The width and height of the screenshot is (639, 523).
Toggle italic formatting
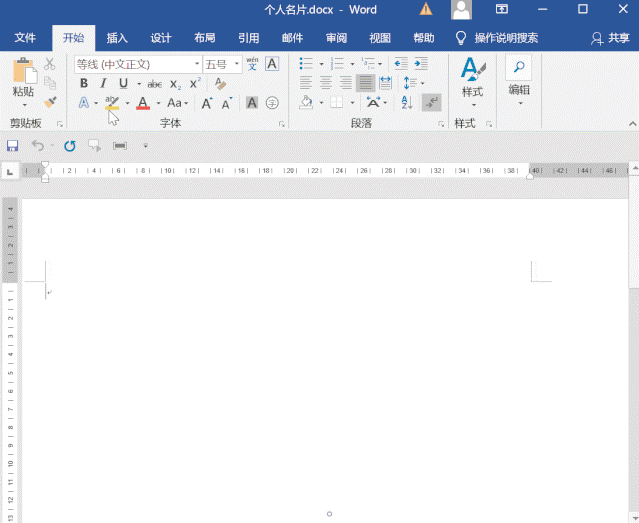coord(104,84)
